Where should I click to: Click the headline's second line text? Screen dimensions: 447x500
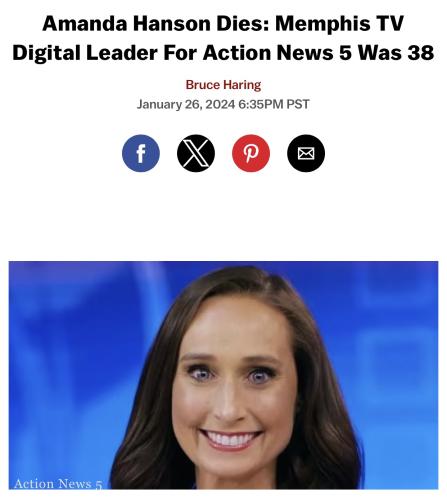(223, 53)
